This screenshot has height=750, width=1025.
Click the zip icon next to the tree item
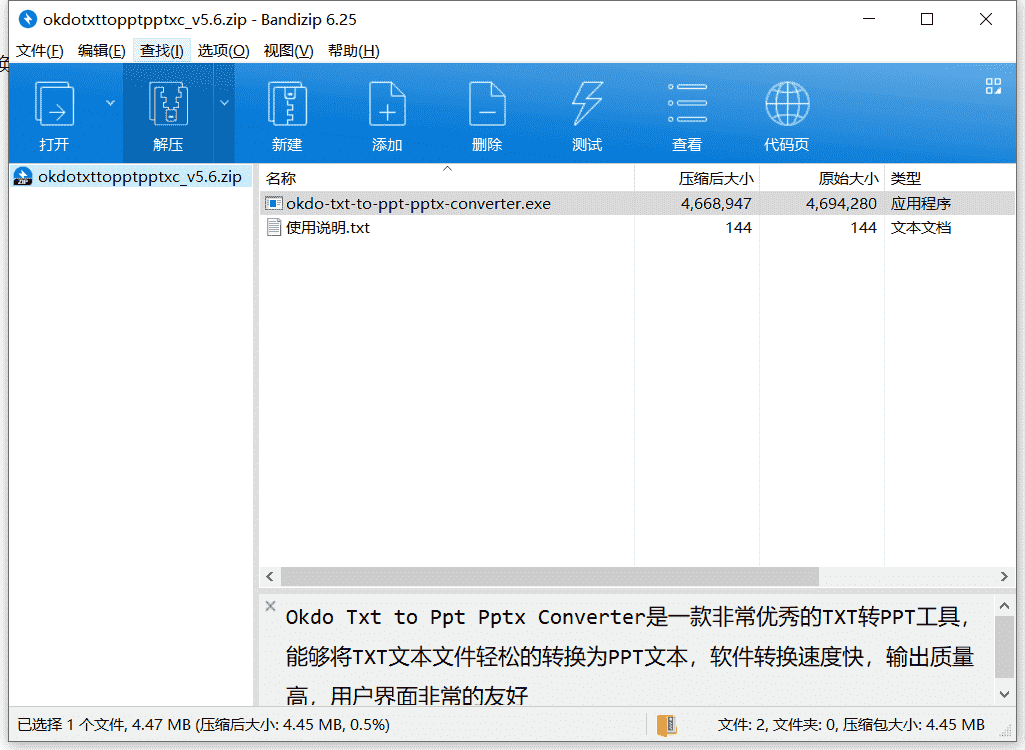point(23,177)
